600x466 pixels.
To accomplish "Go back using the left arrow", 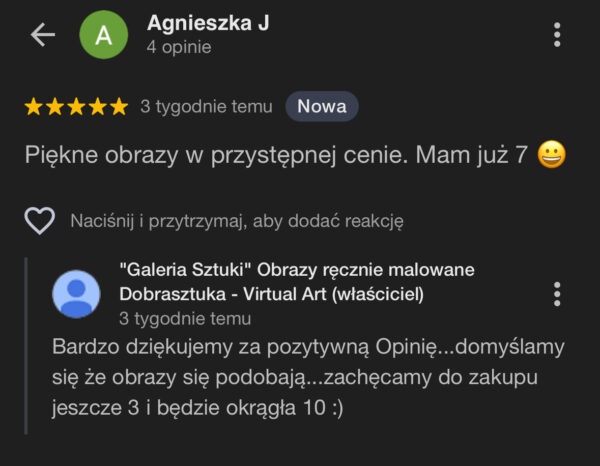I will pyautogui.click(x=43, y=35).
